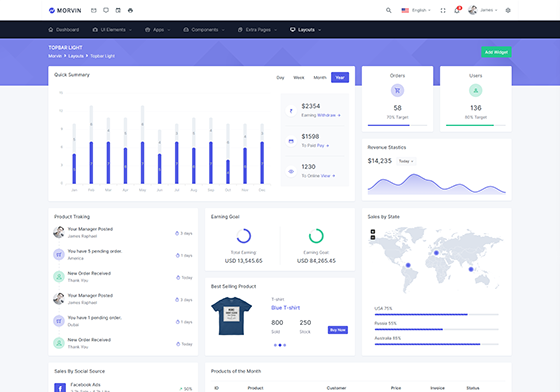Zoom out on the Sales by State map
560x392 pixels.
pos(372,237)
